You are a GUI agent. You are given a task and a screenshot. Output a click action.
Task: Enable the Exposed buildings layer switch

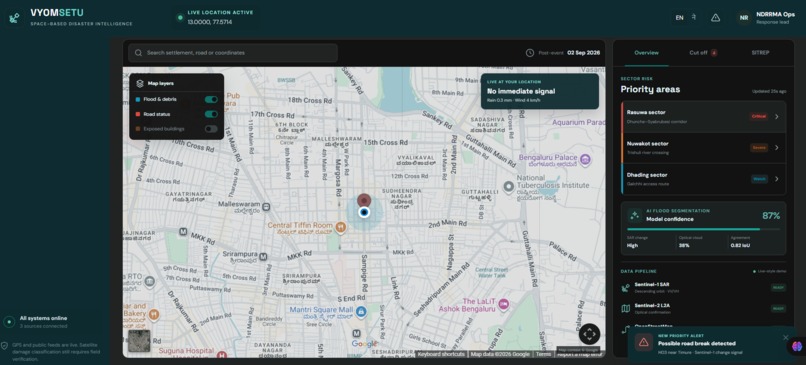[x=211, y=129]
